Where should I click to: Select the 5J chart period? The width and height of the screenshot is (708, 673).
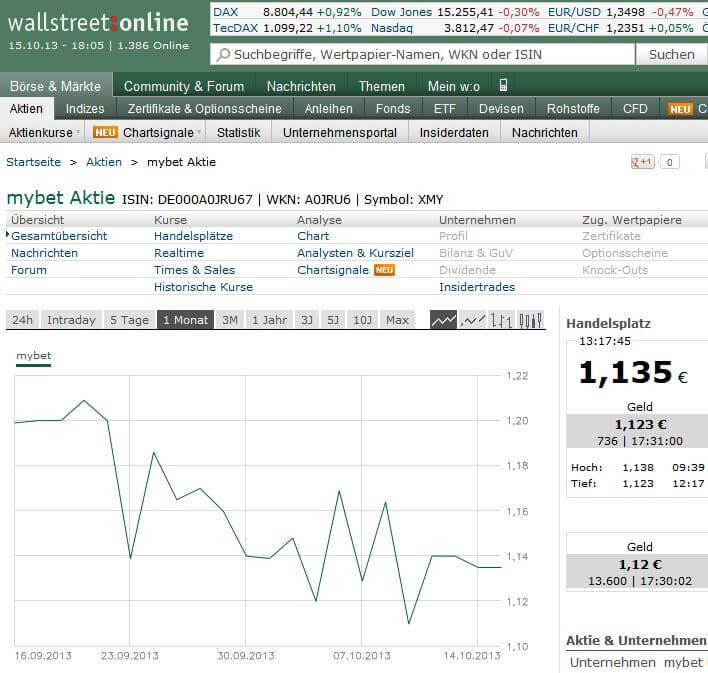pos(333,320)
